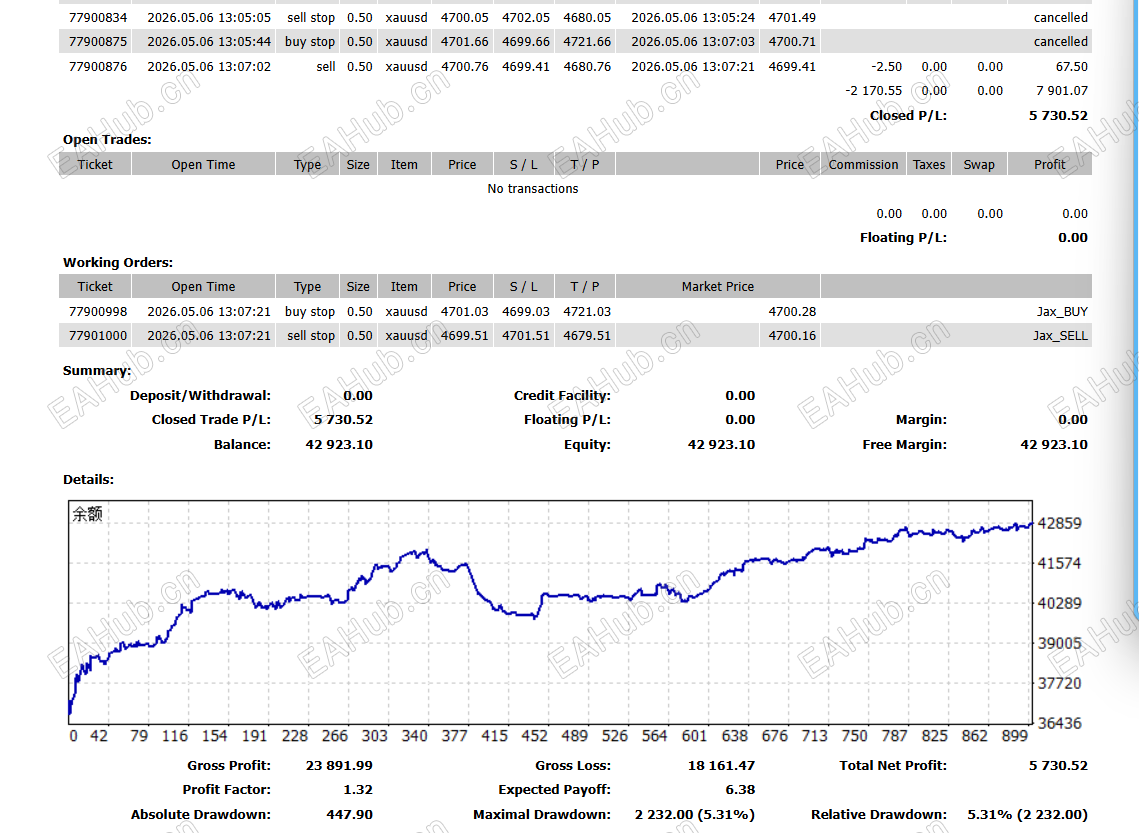Click Market Price column header

[718, 287]
